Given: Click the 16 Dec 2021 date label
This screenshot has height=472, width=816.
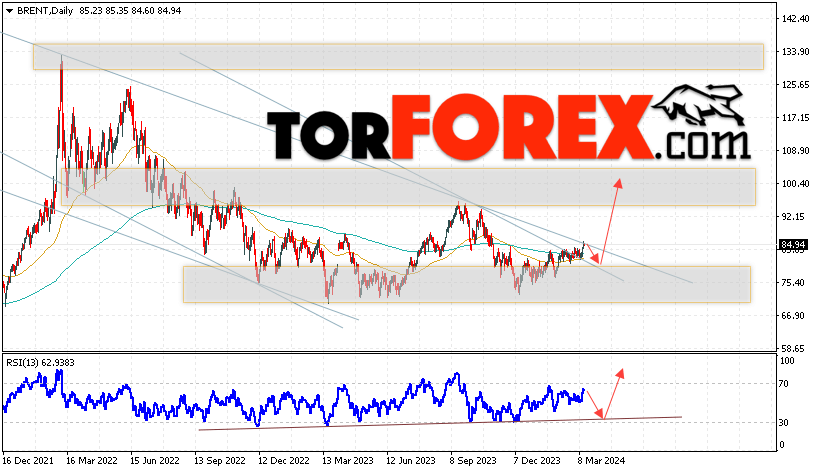Looking at the screenshot, I should 28,461.
